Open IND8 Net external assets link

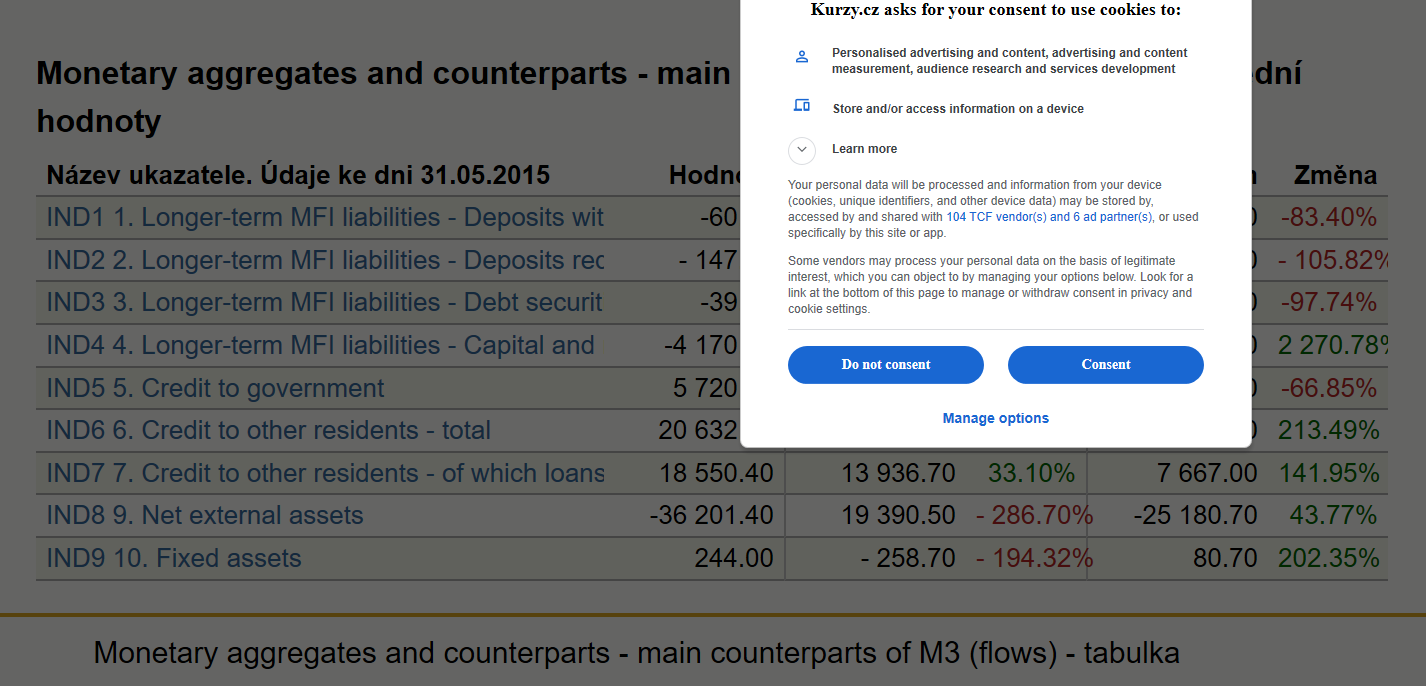pyautogui.click(x=205, y=515)
